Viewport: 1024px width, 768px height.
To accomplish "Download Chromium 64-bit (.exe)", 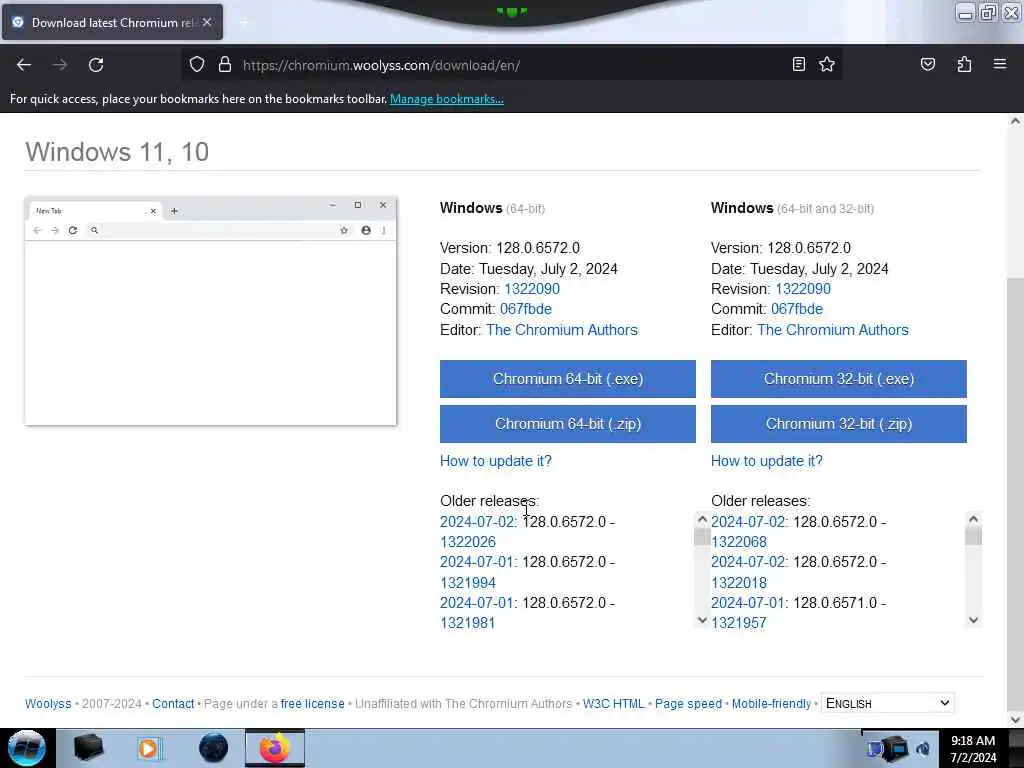I will 568,379.
